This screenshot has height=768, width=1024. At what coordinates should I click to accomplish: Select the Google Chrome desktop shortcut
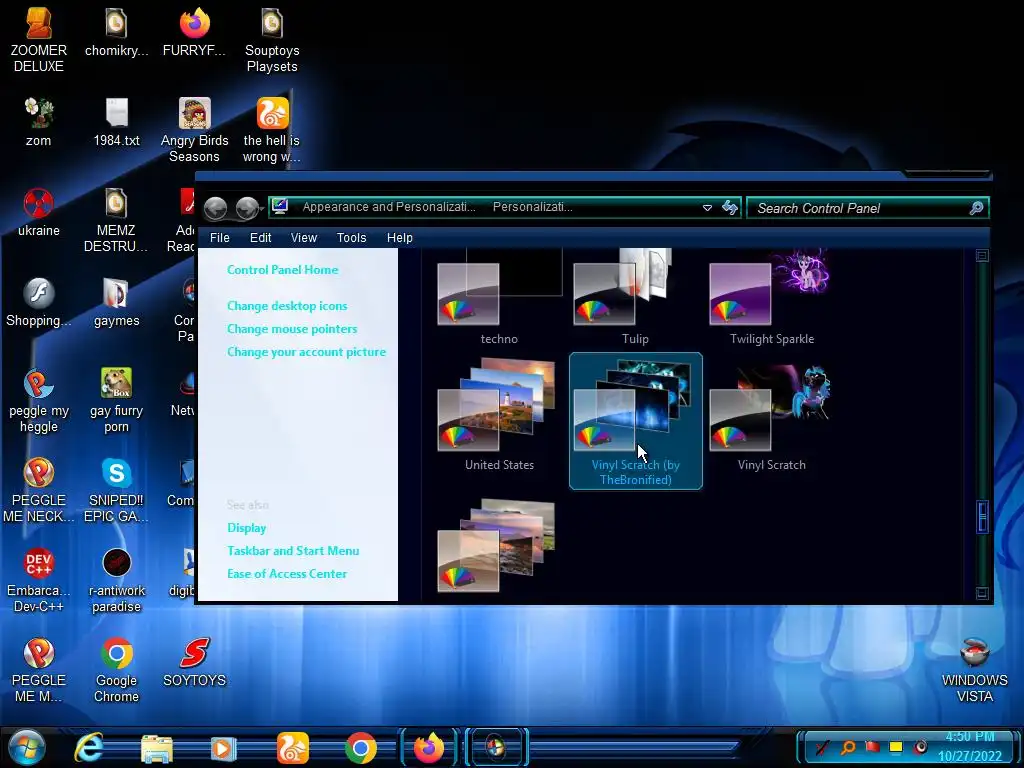tap(116, 671)
